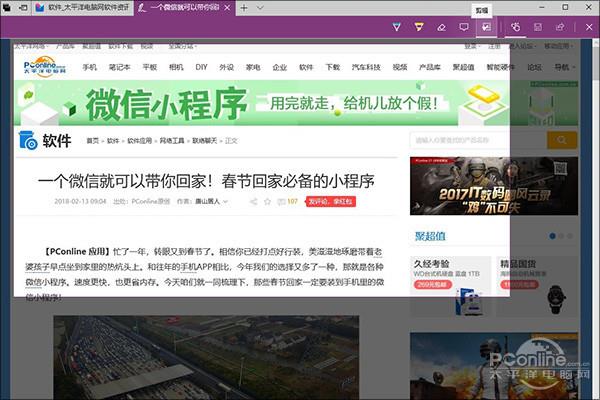This screenshot has height=400, width=600.
Task: Expand the 全国分站 dropdown
Action: pos(183,46)
